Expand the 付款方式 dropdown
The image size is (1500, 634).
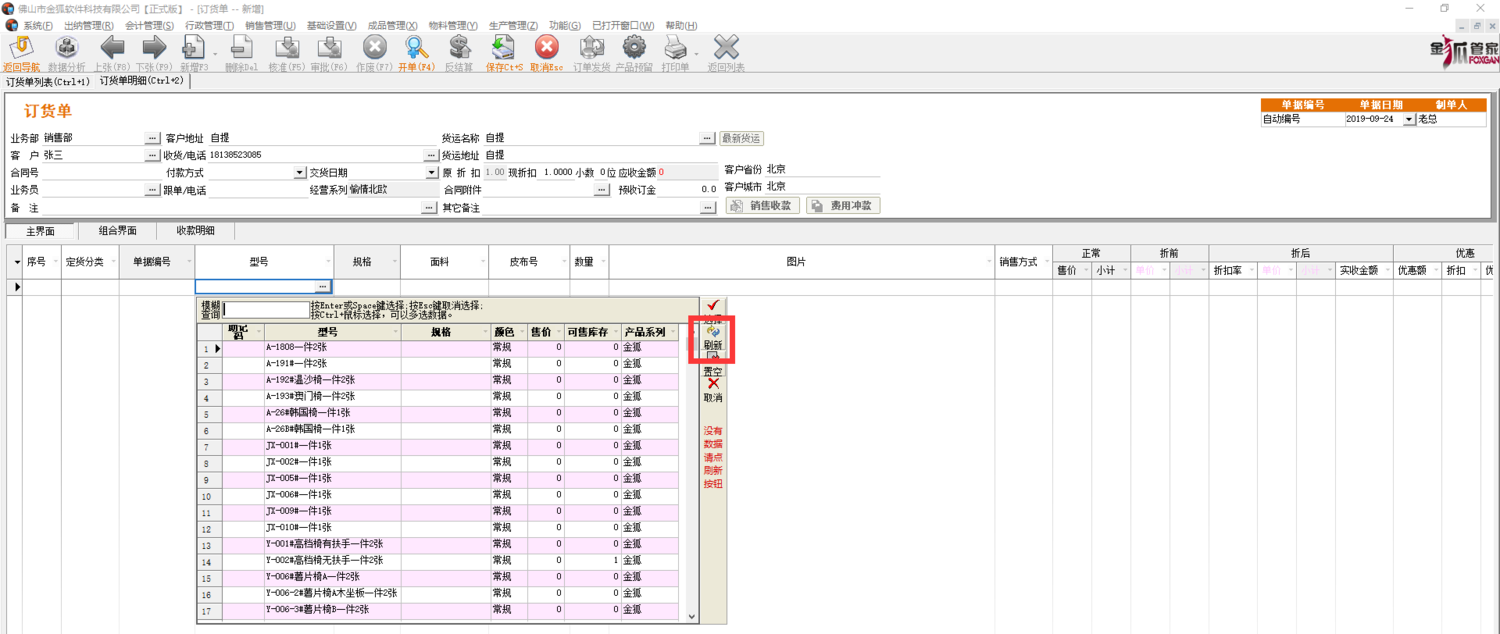[x=299, y=173]
